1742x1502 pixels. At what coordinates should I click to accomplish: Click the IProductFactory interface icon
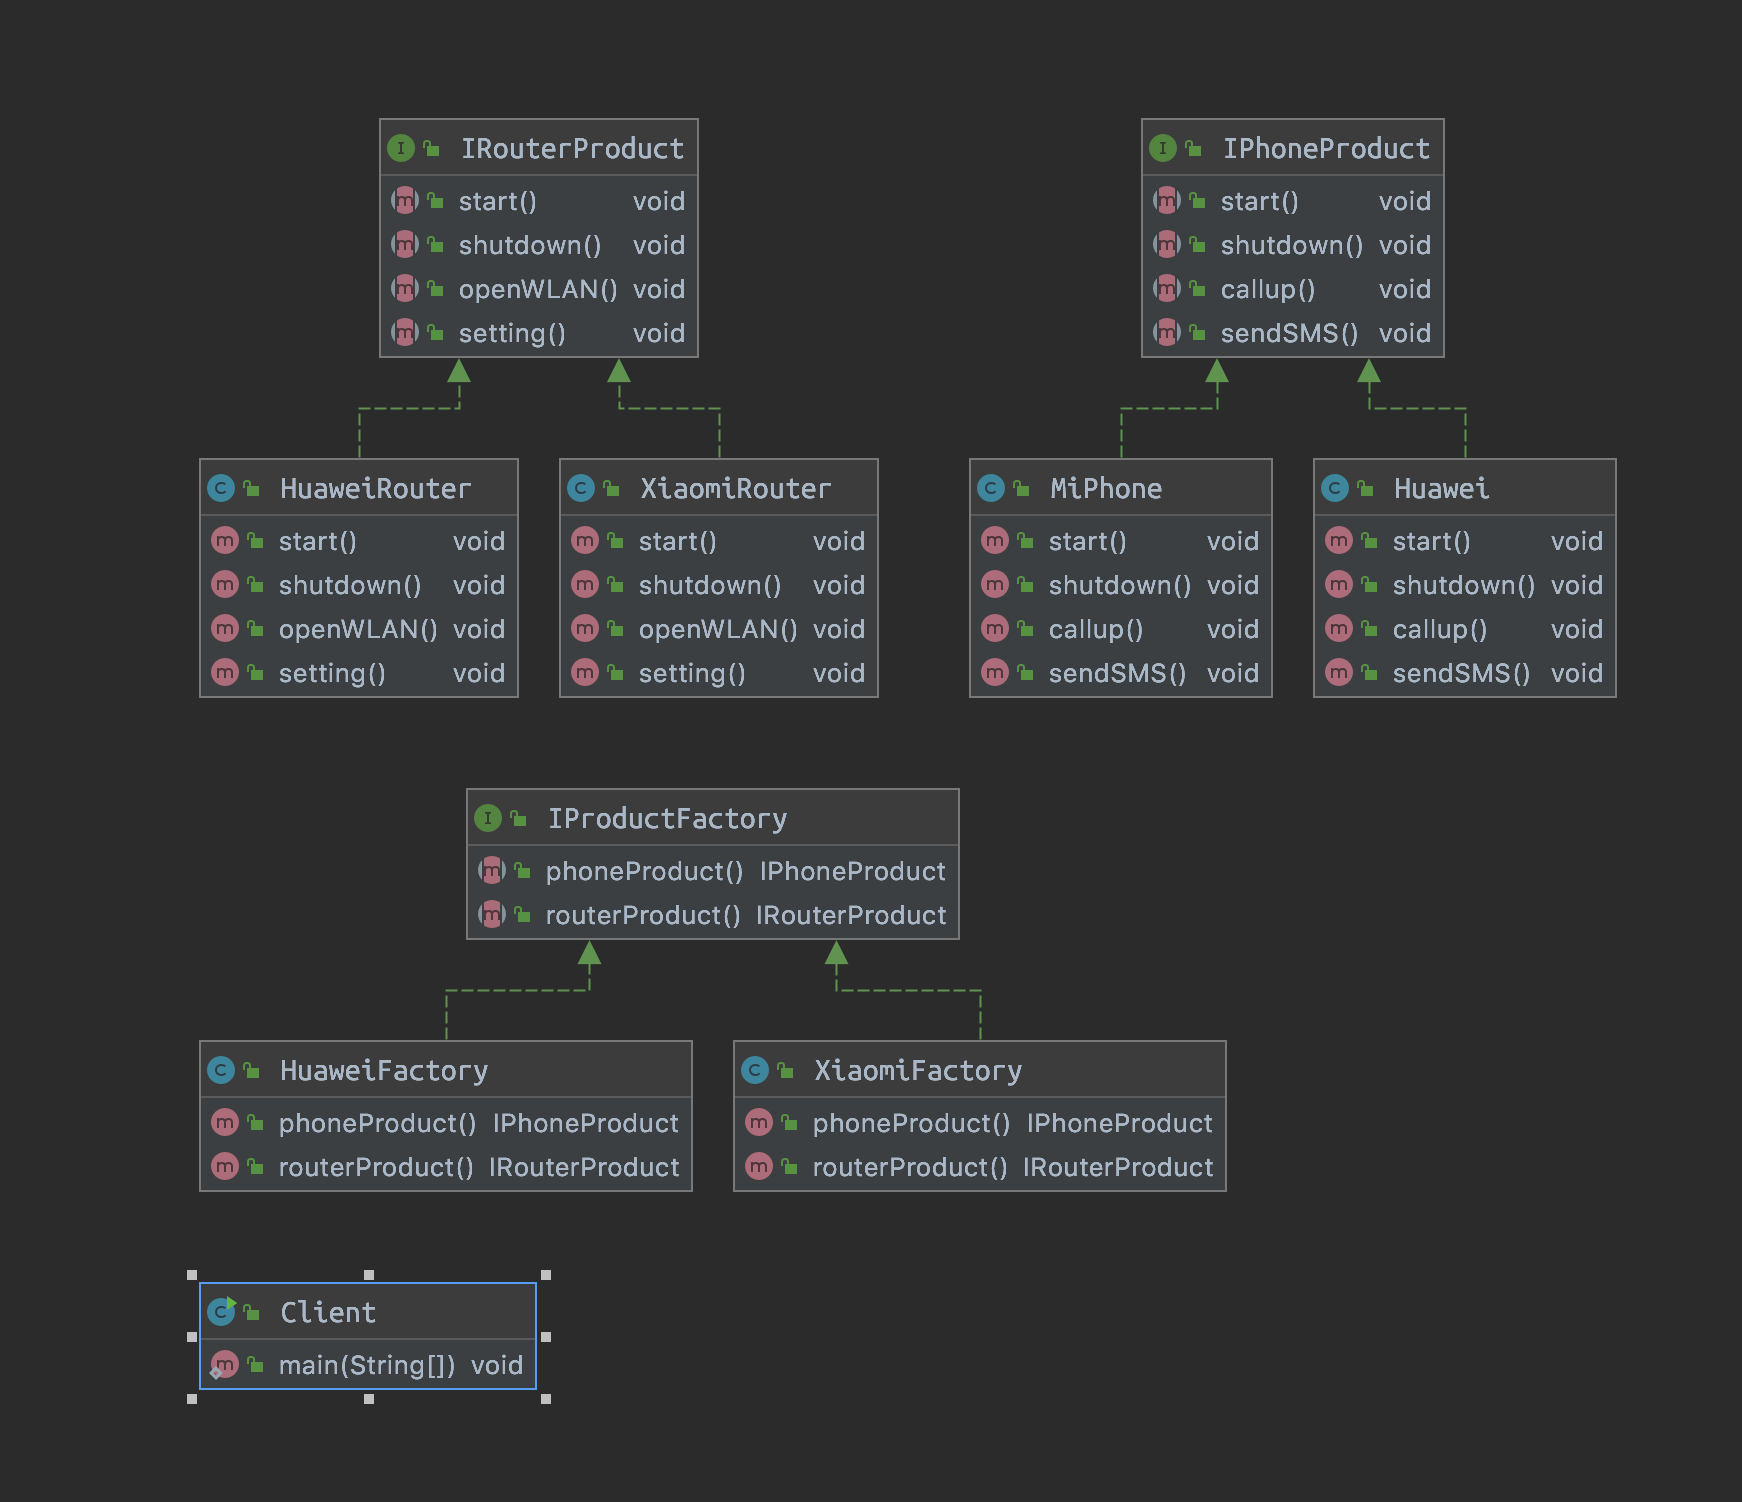pyautogui.click(x=487, y=818)
